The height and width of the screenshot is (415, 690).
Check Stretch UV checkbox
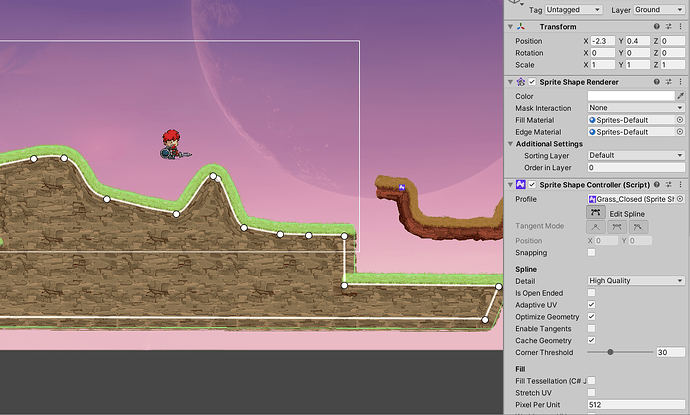click(591, 393)
